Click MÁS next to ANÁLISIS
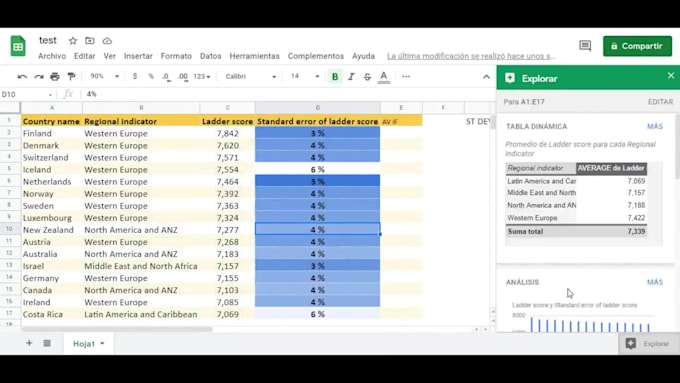The width and height of the screenshot is (680, 383). (655, 282)
